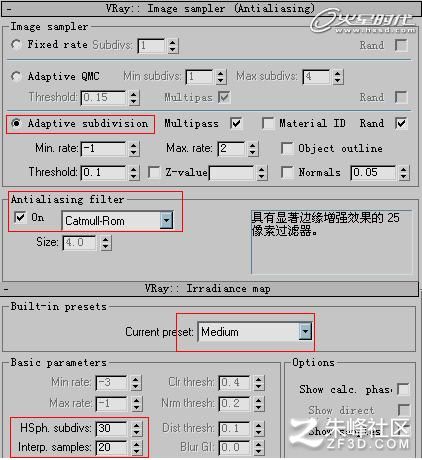Image resolution: width=422 pixels, height=460 pixels.
Task: Enable the Z-value checkbox
Action: pos(154,172)
